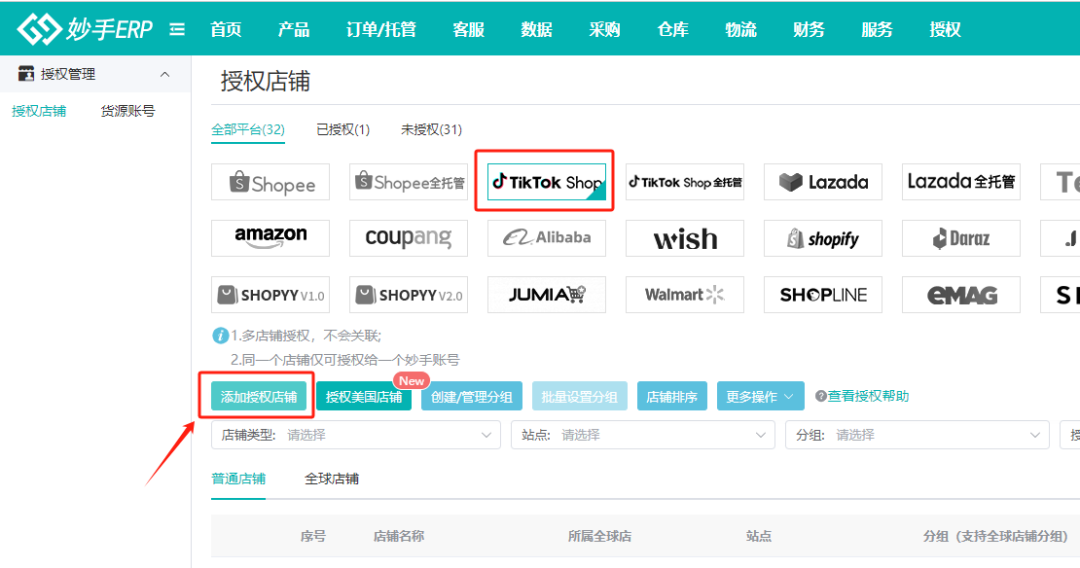This screenshot has height=568, width=1080.
Task: Select the wish platform tile
Action: 685,238
